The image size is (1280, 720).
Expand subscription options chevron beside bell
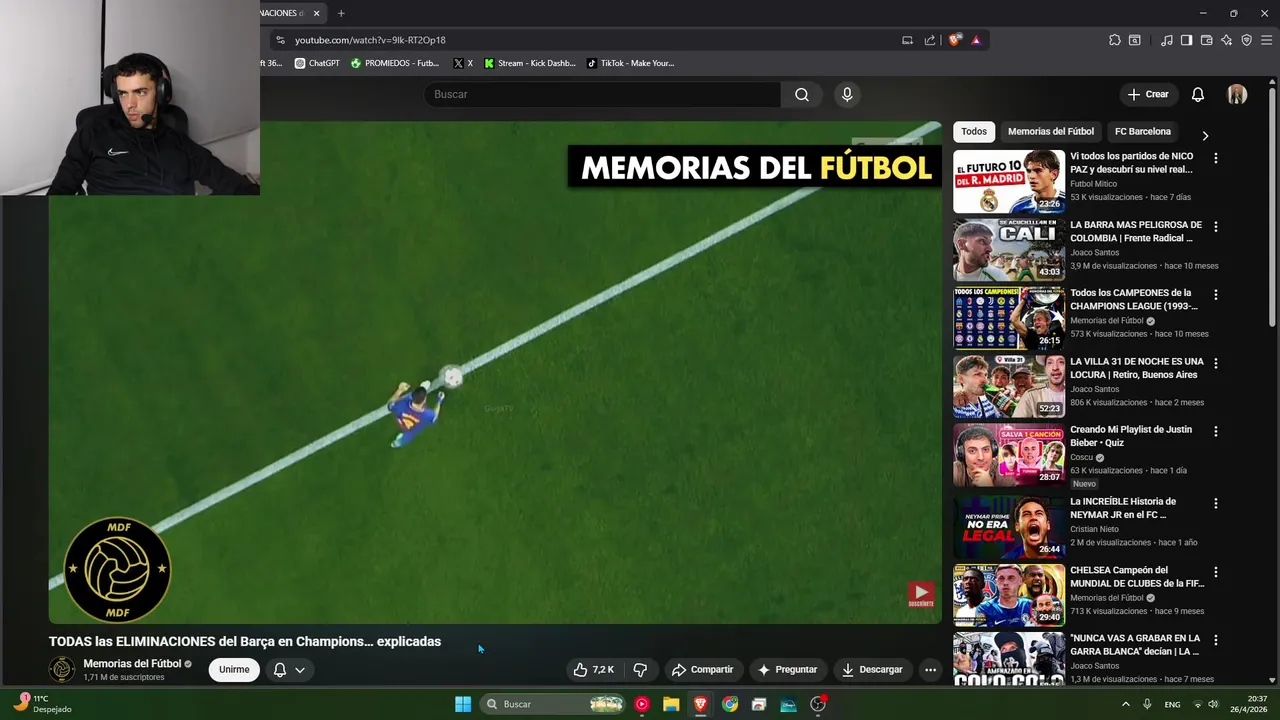coord(299,670)
